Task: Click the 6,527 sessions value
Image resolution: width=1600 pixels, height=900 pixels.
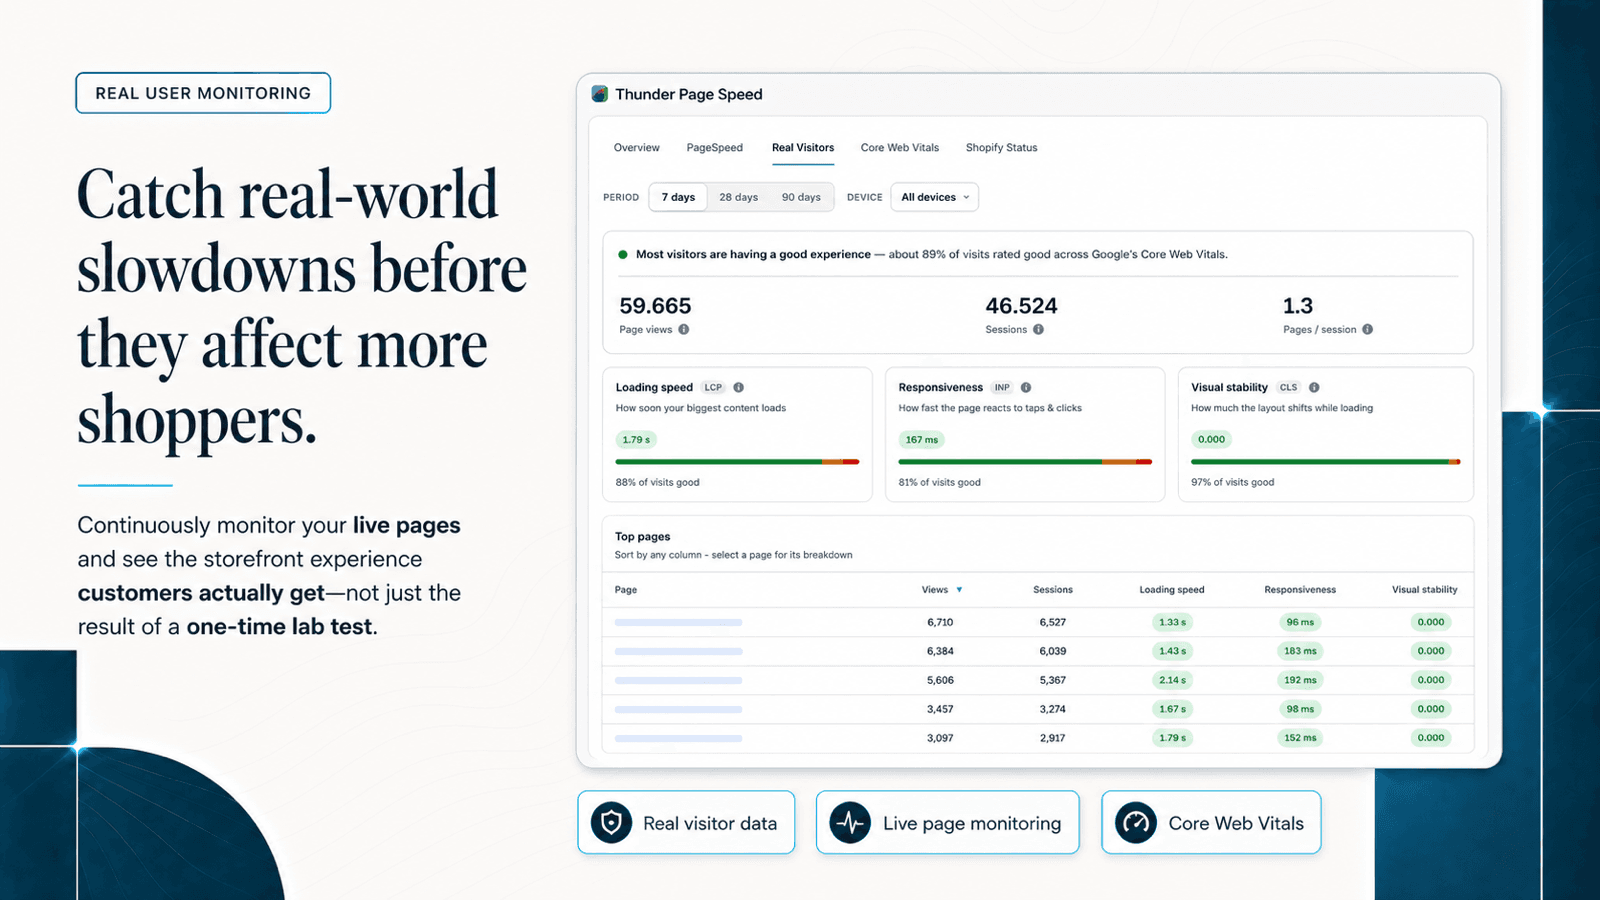Action: pyautogui.click(x=1053, y=622)
